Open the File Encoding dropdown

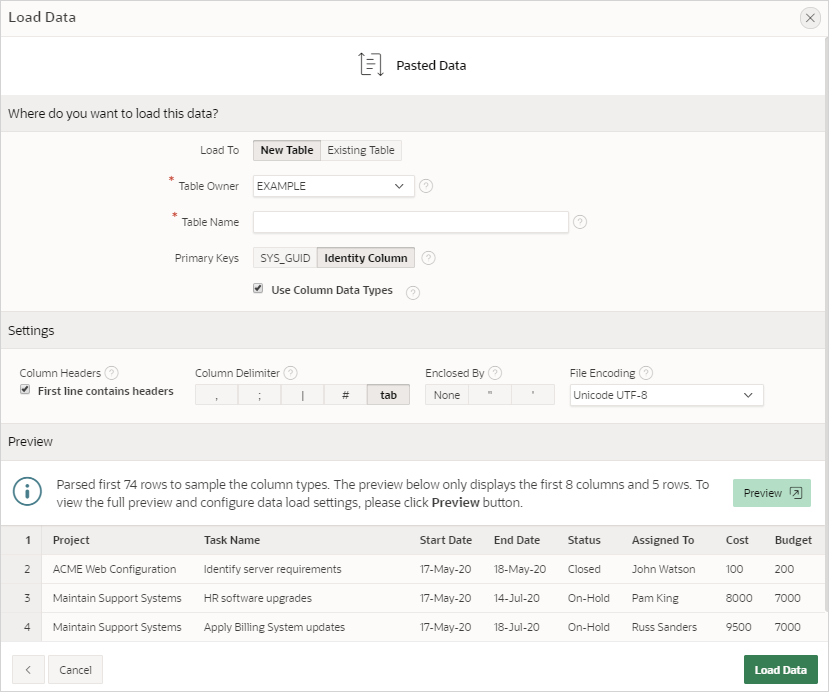[666, 395]
